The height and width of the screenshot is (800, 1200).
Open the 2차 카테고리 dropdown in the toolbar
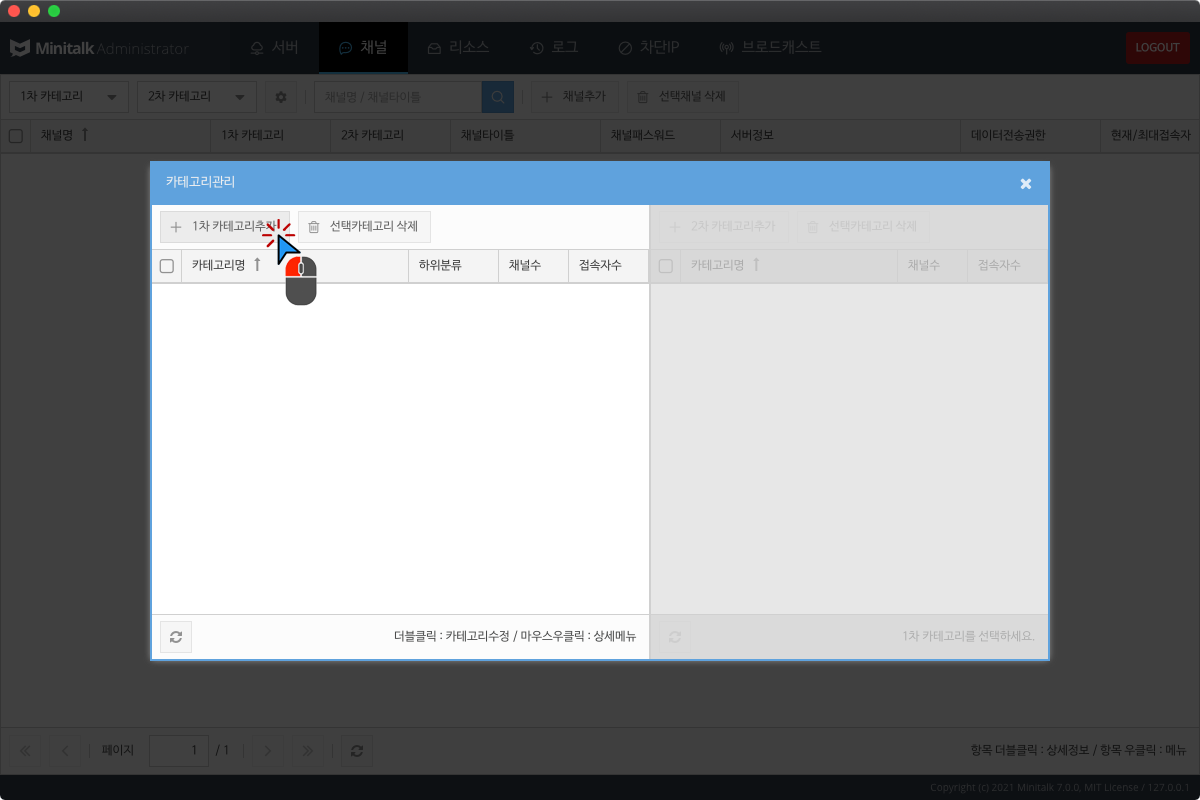pos(197,97)
